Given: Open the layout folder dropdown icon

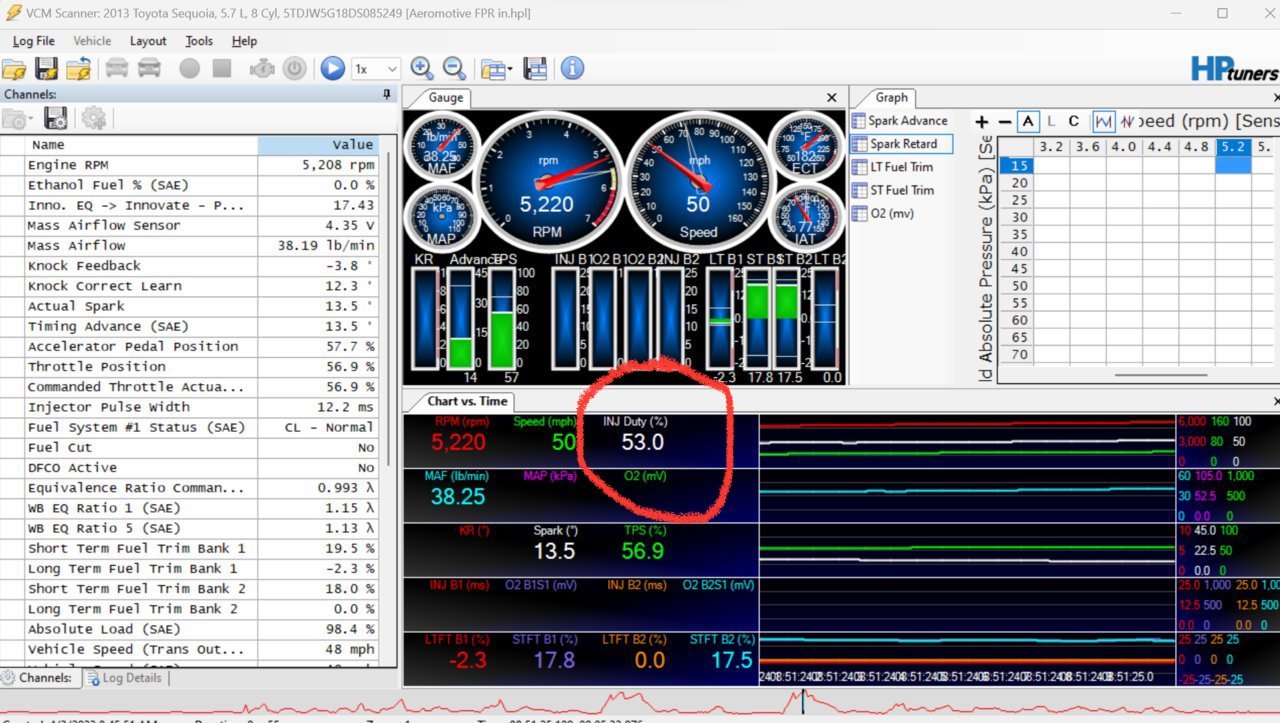Looking at the screenshot, I should point(495,69).
